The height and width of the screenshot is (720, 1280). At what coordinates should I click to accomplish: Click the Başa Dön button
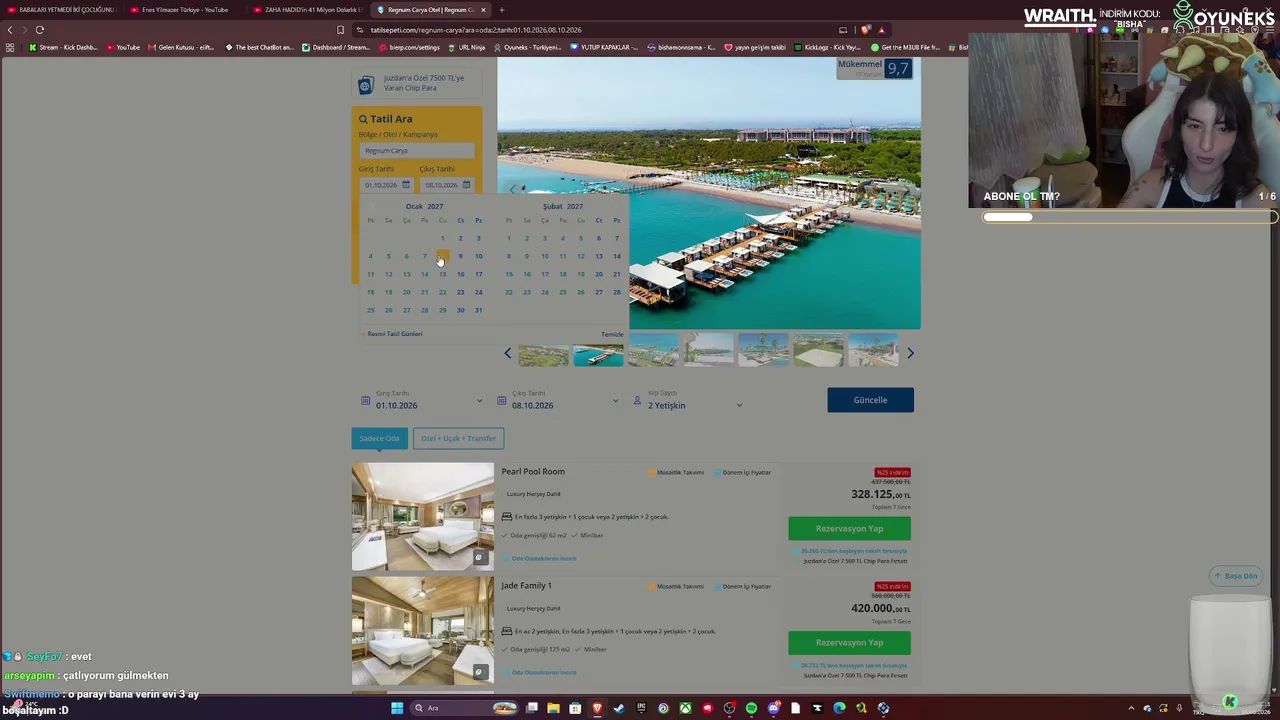[1235, 576]
